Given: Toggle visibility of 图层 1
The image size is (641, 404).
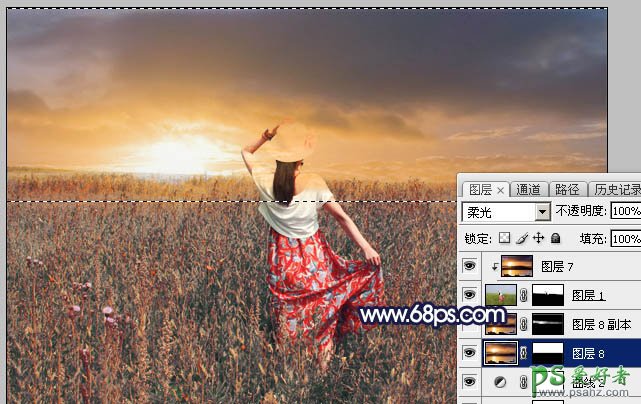Looking at the screenshot, I should click(x=470, y=296).
